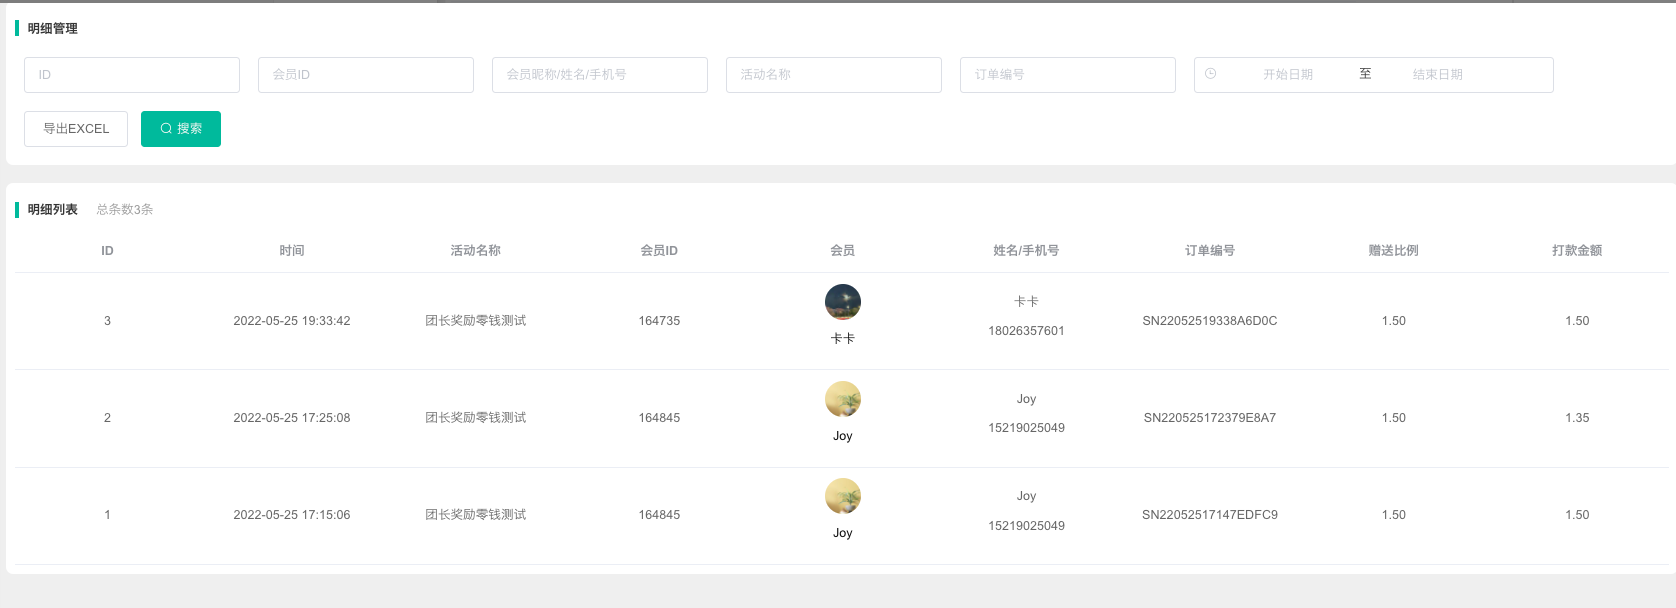The image size is (1676, 608).
Task: Click the 搜索 search button
Action: coord(181,129)
